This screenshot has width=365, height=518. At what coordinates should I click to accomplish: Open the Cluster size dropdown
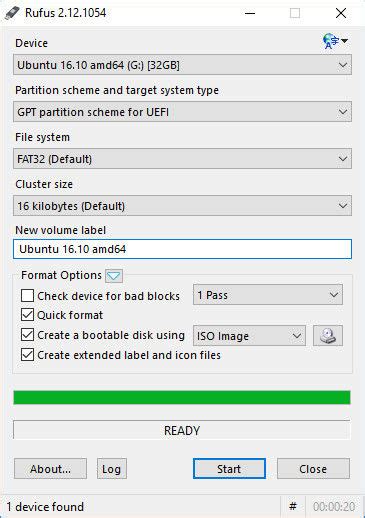(182, 206)
